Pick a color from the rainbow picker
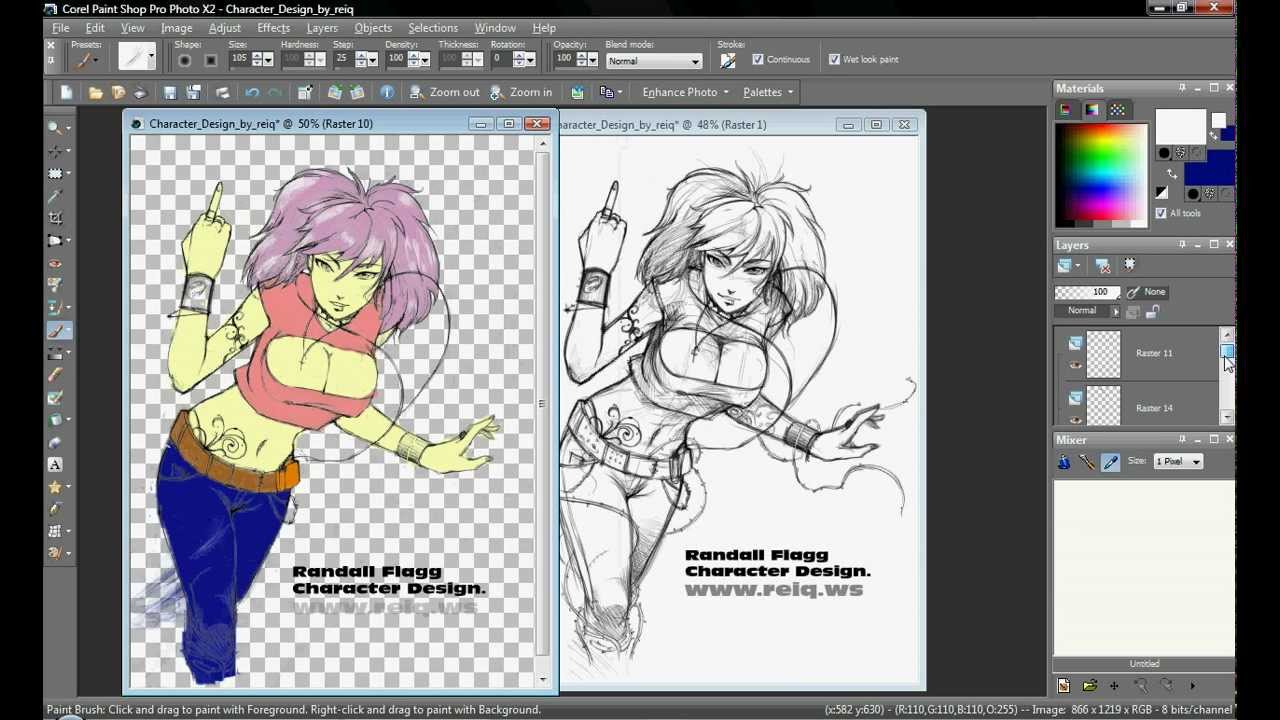Screen dimensions: 1280x720 [1101, 175]
